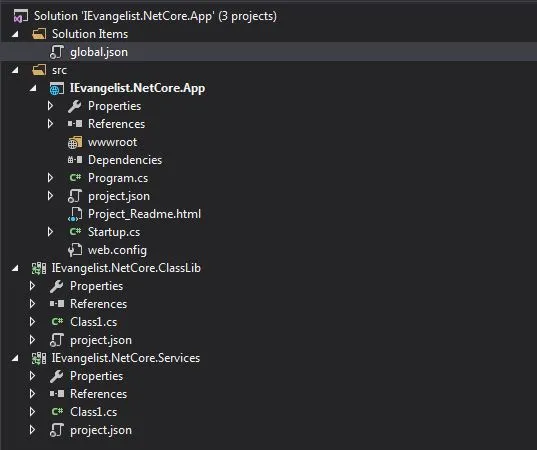Click the web.config file icon

[75, 250]
